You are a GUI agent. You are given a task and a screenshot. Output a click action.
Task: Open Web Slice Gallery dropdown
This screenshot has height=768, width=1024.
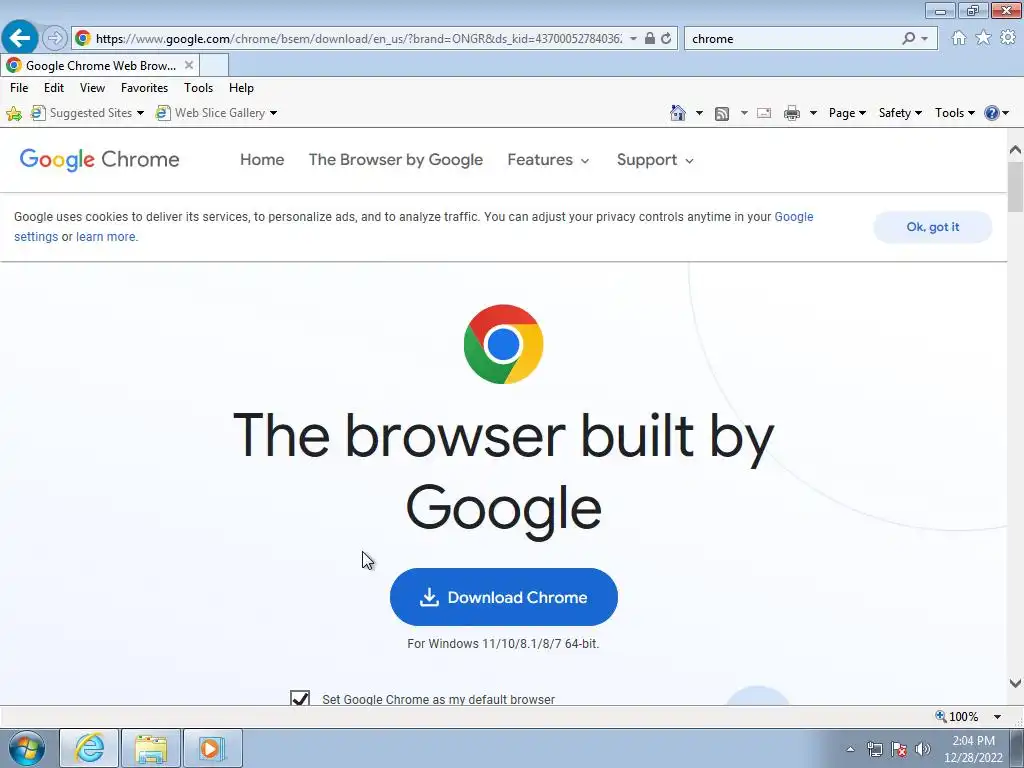(273, 113)
